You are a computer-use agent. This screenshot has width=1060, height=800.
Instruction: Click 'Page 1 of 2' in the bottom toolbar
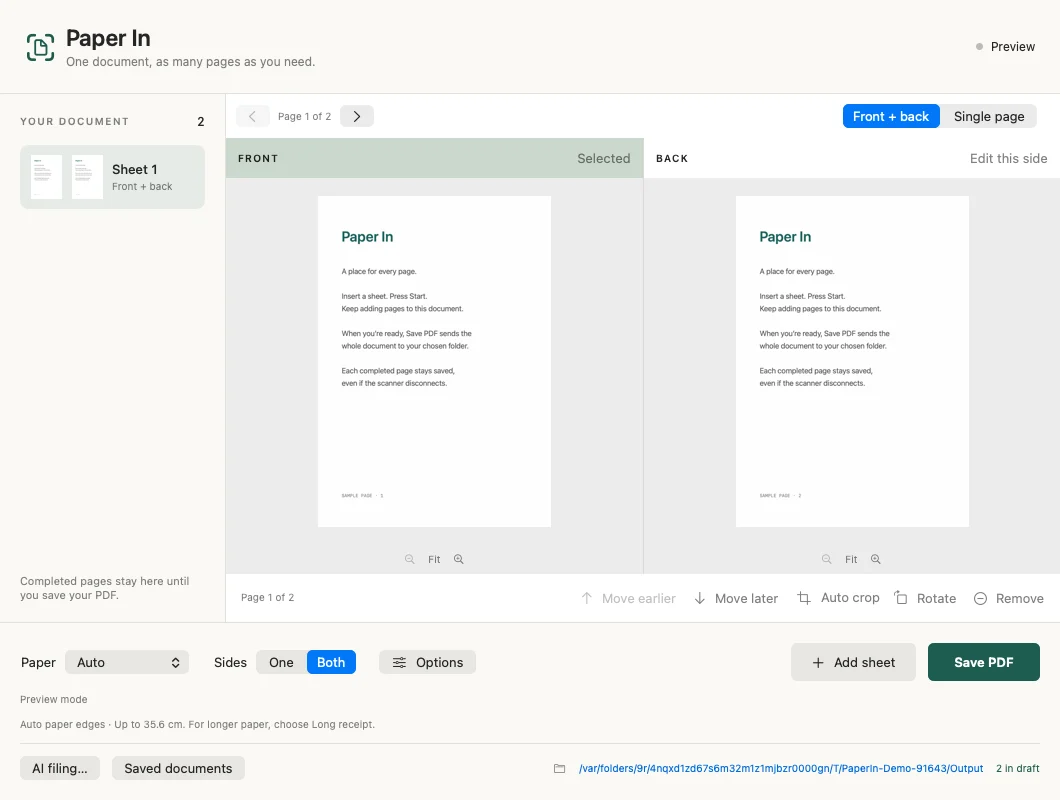268,598
